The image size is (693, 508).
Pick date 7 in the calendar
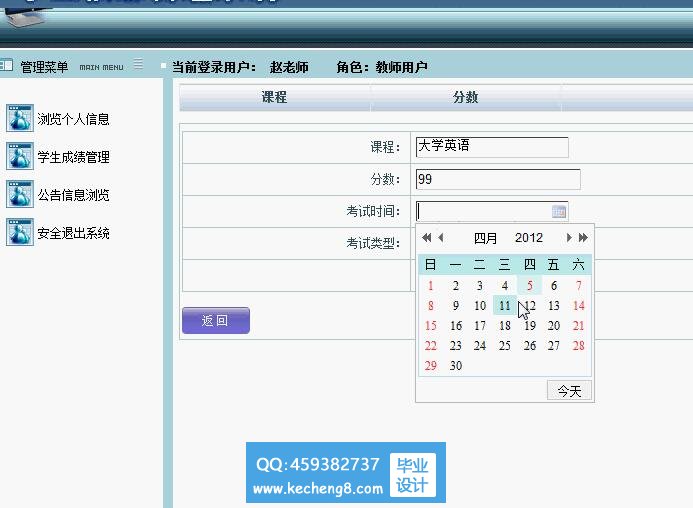click(579, 286)
